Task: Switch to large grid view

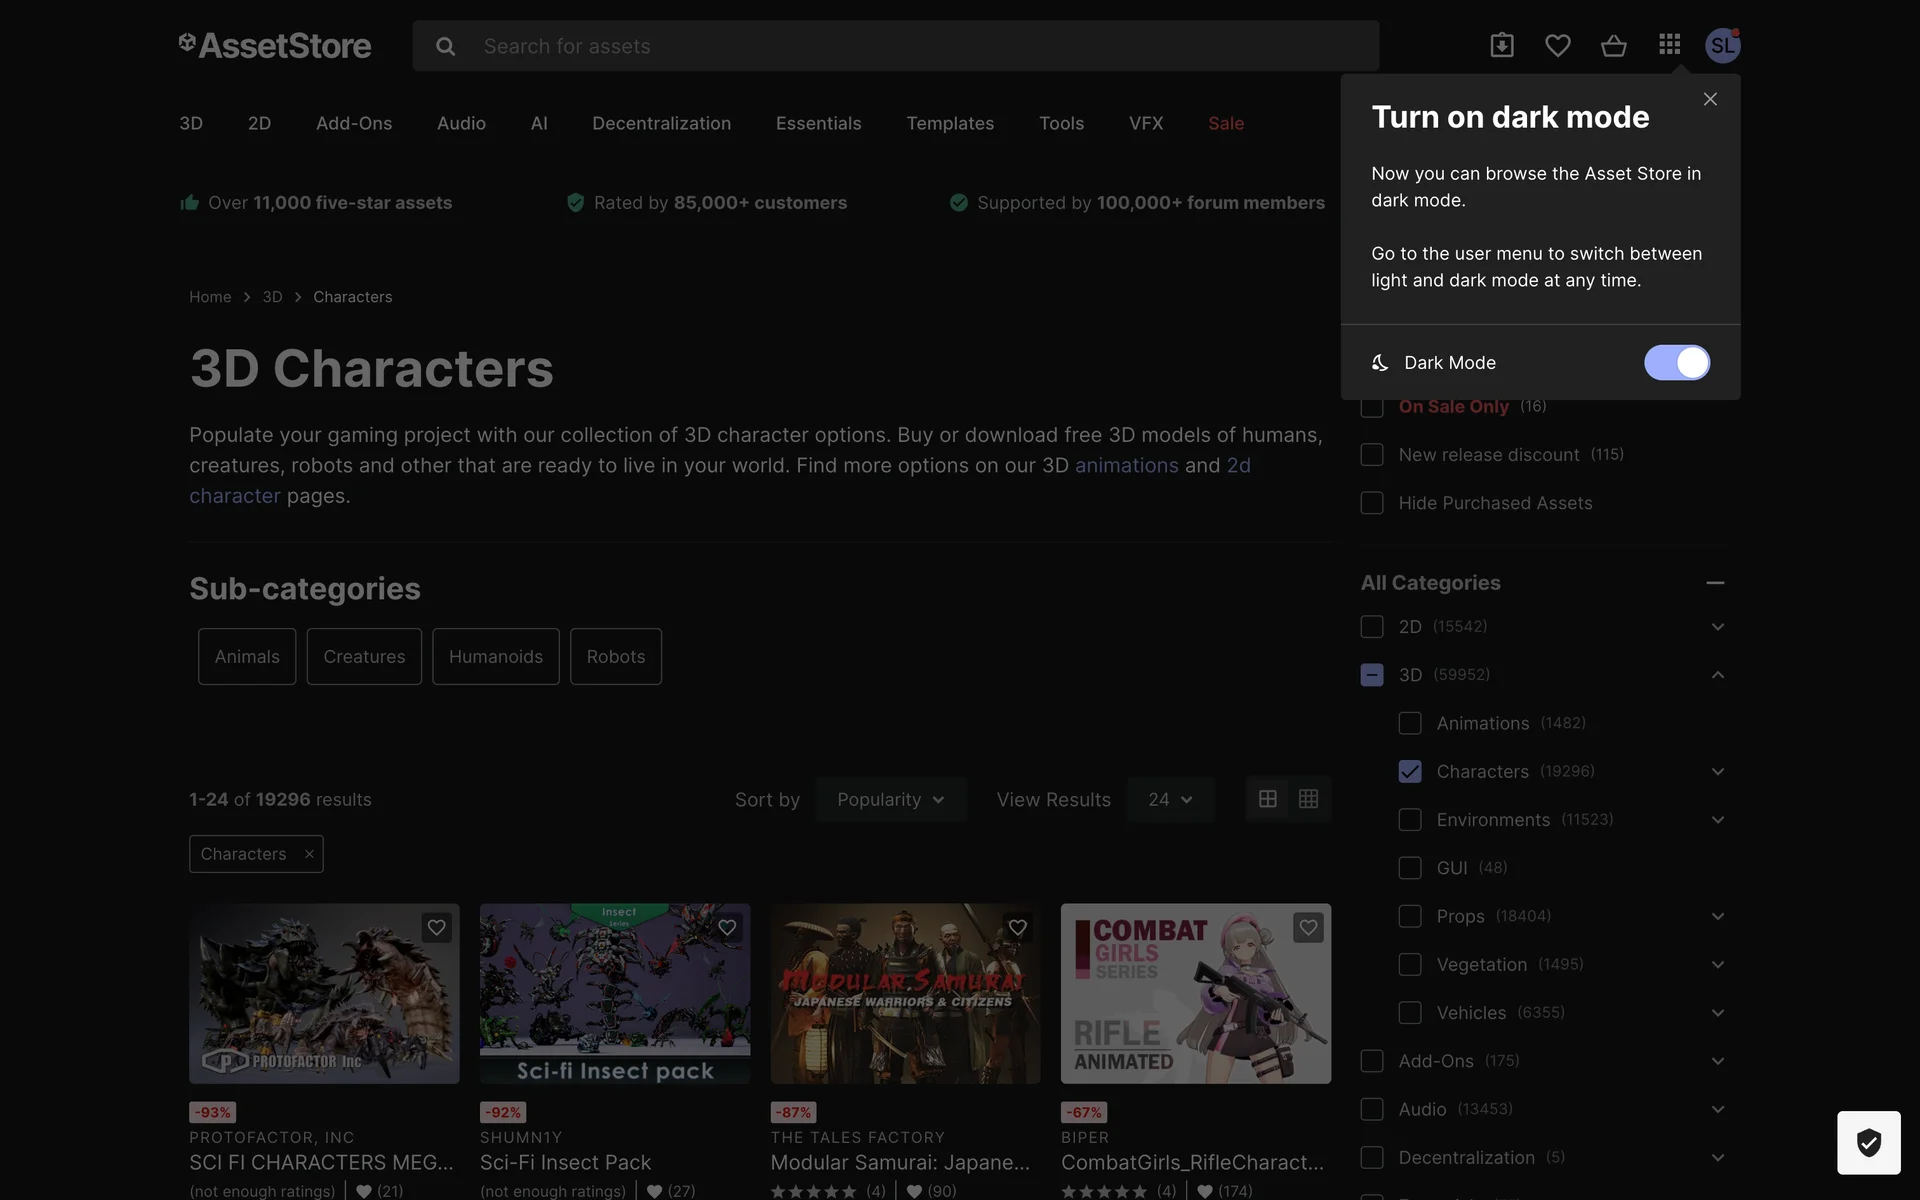Action: [x=1267, y=799]
